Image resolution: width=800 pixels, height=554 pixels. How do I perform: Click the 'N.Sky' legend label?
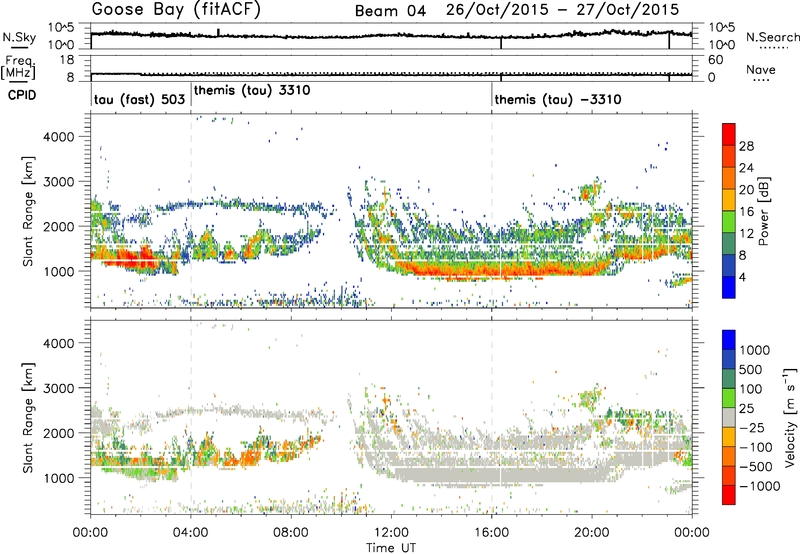click(x=19, y=37)
